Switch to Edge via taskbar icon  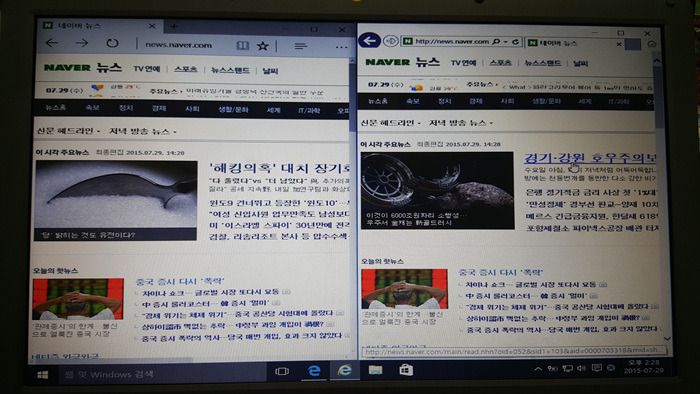tap(314, 370)
